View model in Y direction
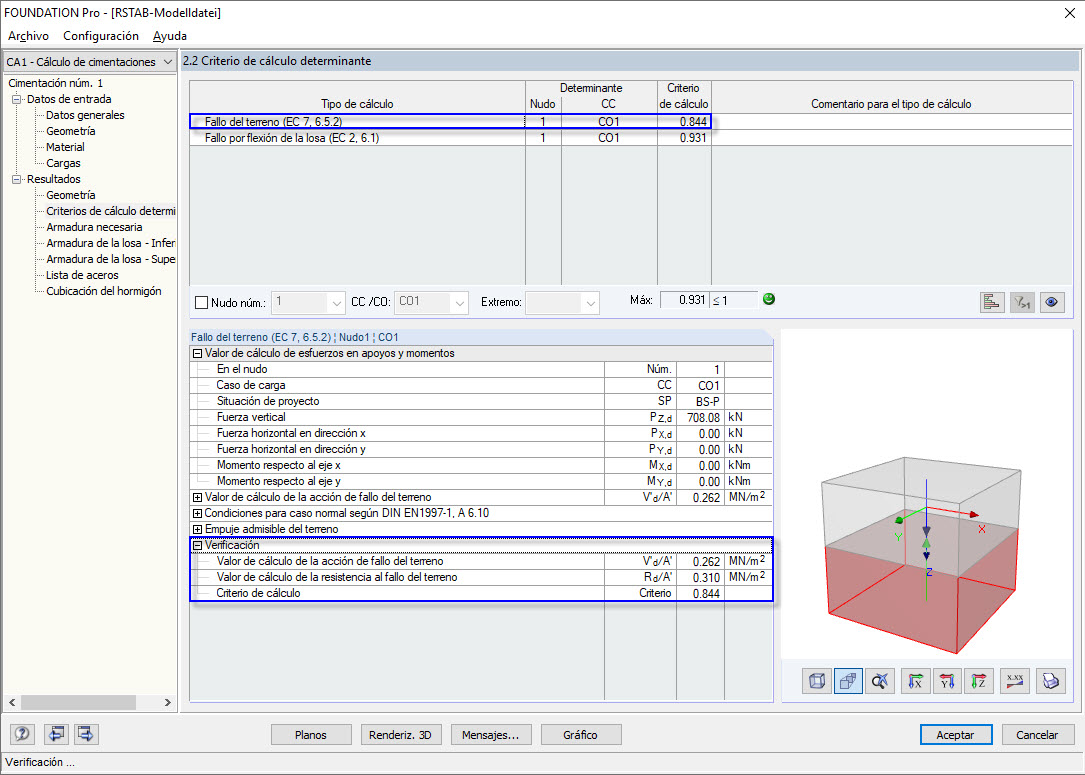1085x775 pixels. pyautogui.click(x=947, y=682)
